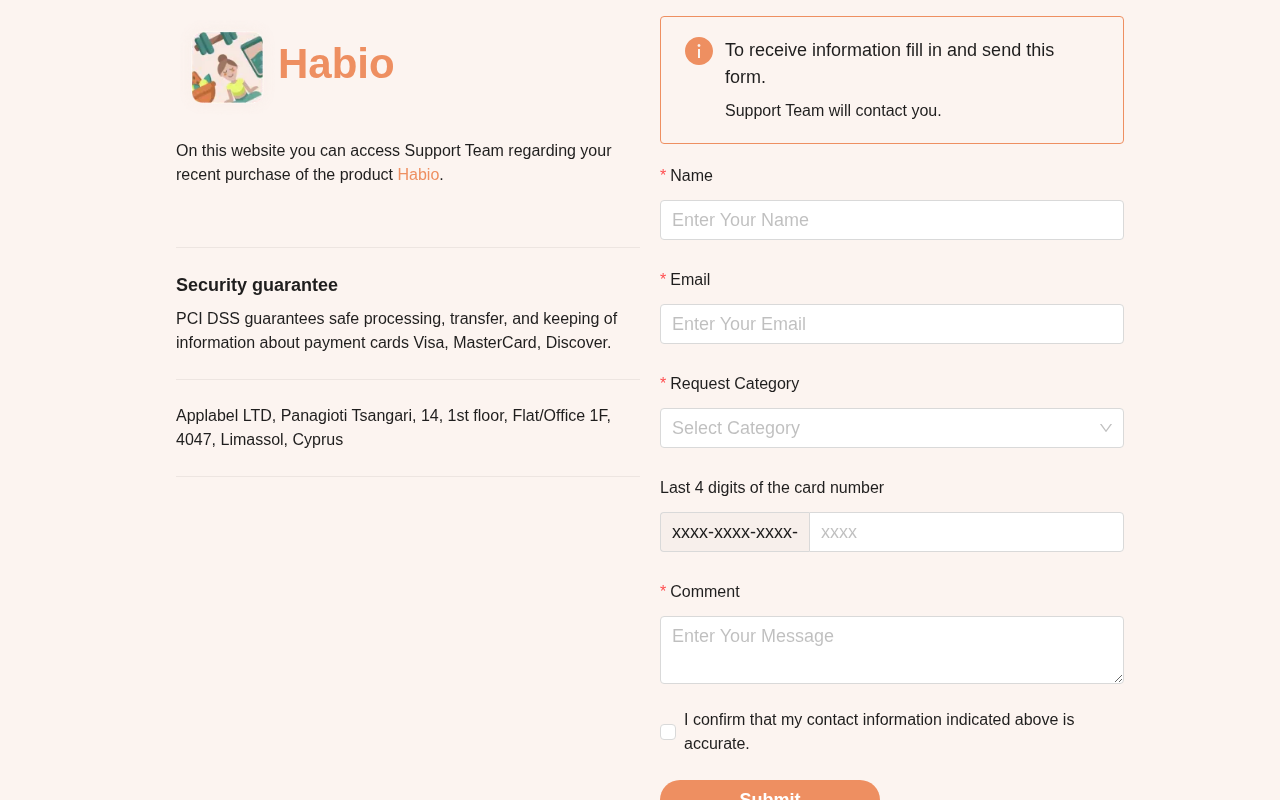The image size is (1280, 800).
Task: Click the xxxx-xxxx-xxxx- card prefix box
Action: tap(735, 532)
